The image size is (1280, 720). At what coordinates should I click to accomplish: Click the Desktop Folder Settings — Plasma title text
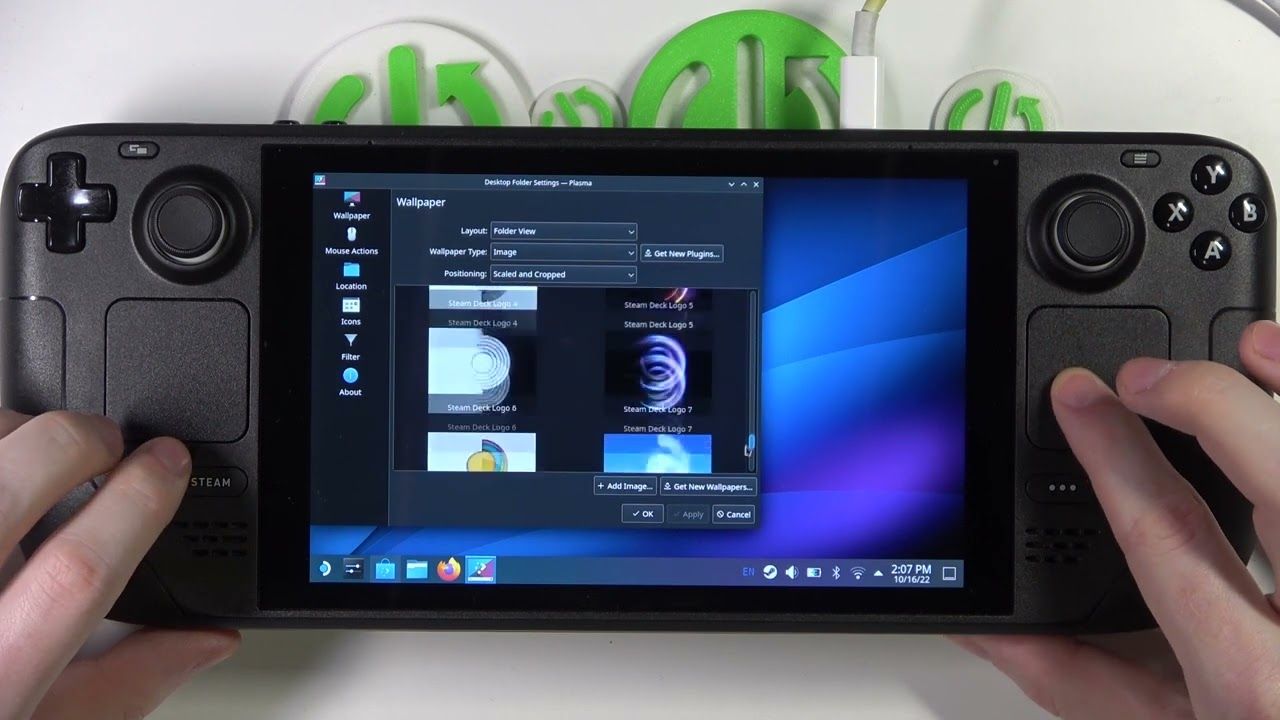click(536, 183)
